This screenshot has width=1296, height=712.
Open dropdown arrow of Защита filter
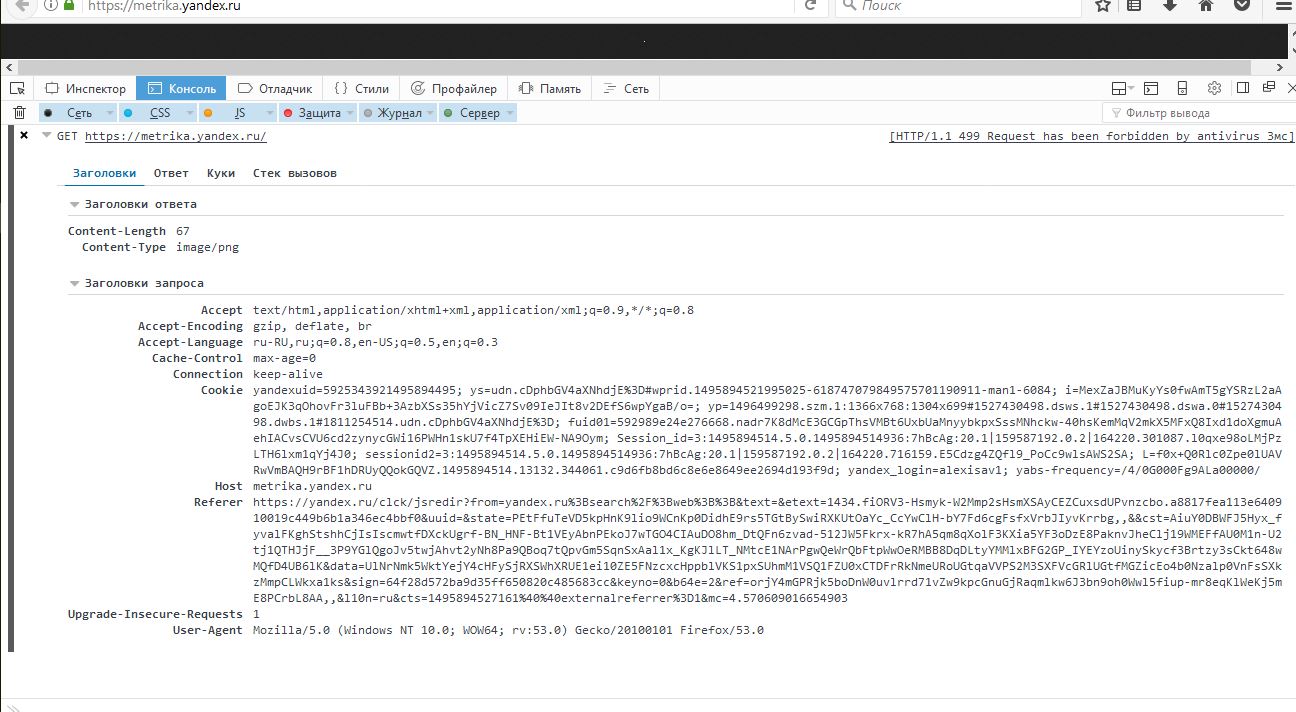pos(351,113)
